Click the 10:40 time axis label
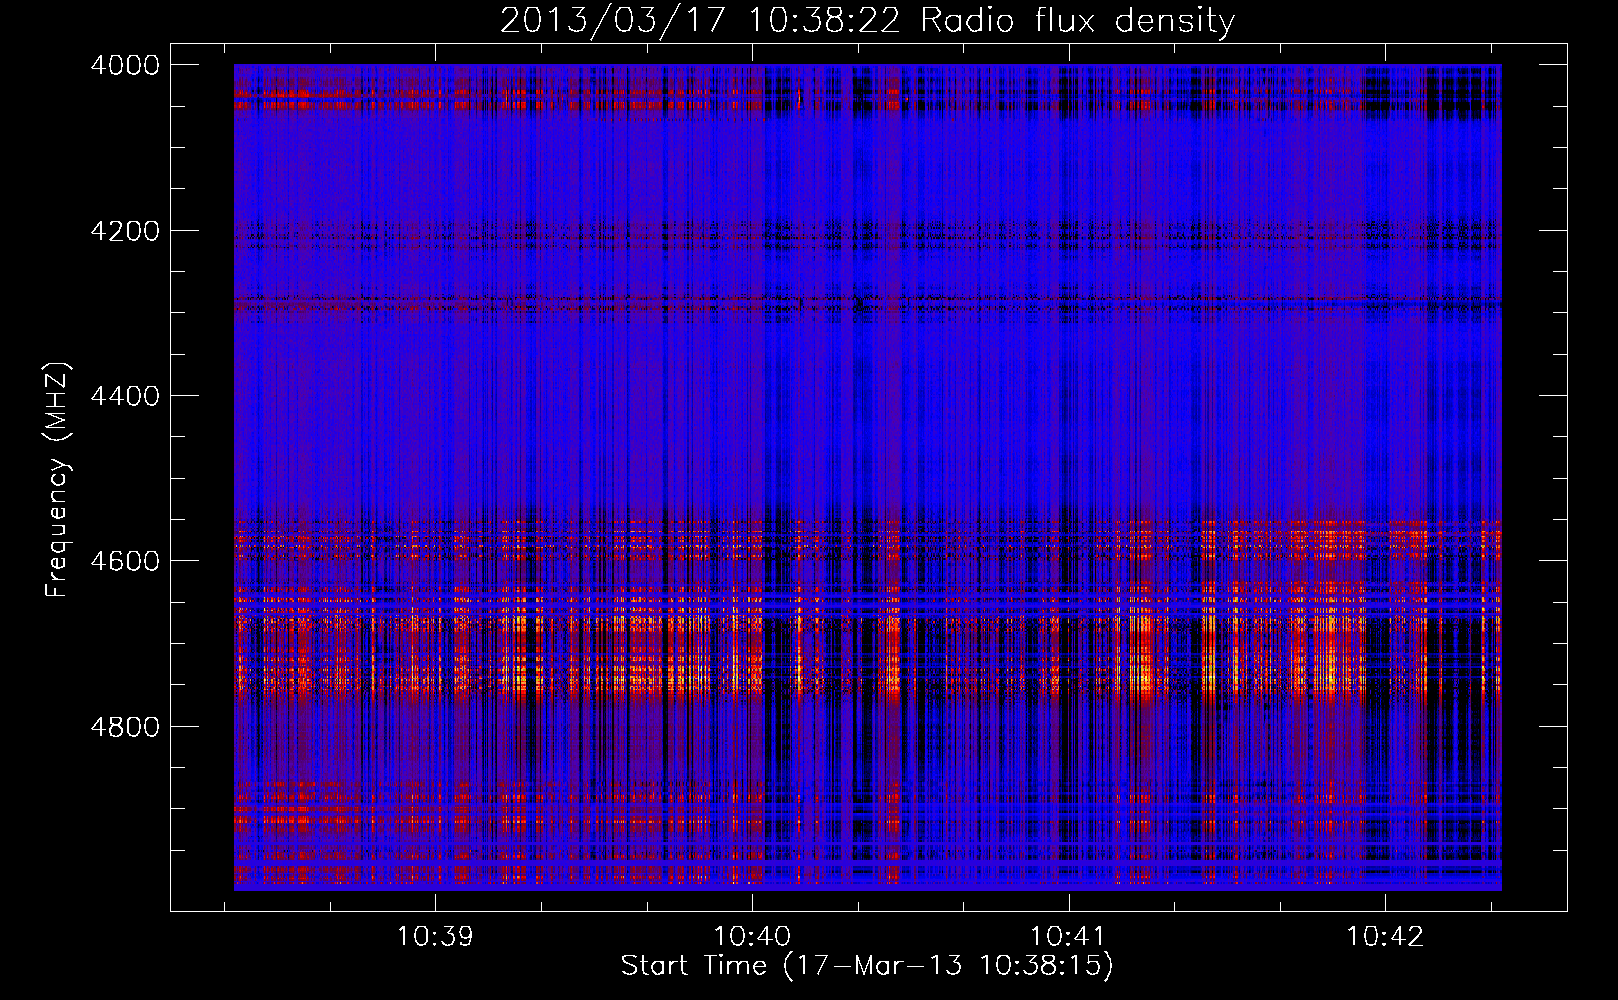 (x=752, y=937)
